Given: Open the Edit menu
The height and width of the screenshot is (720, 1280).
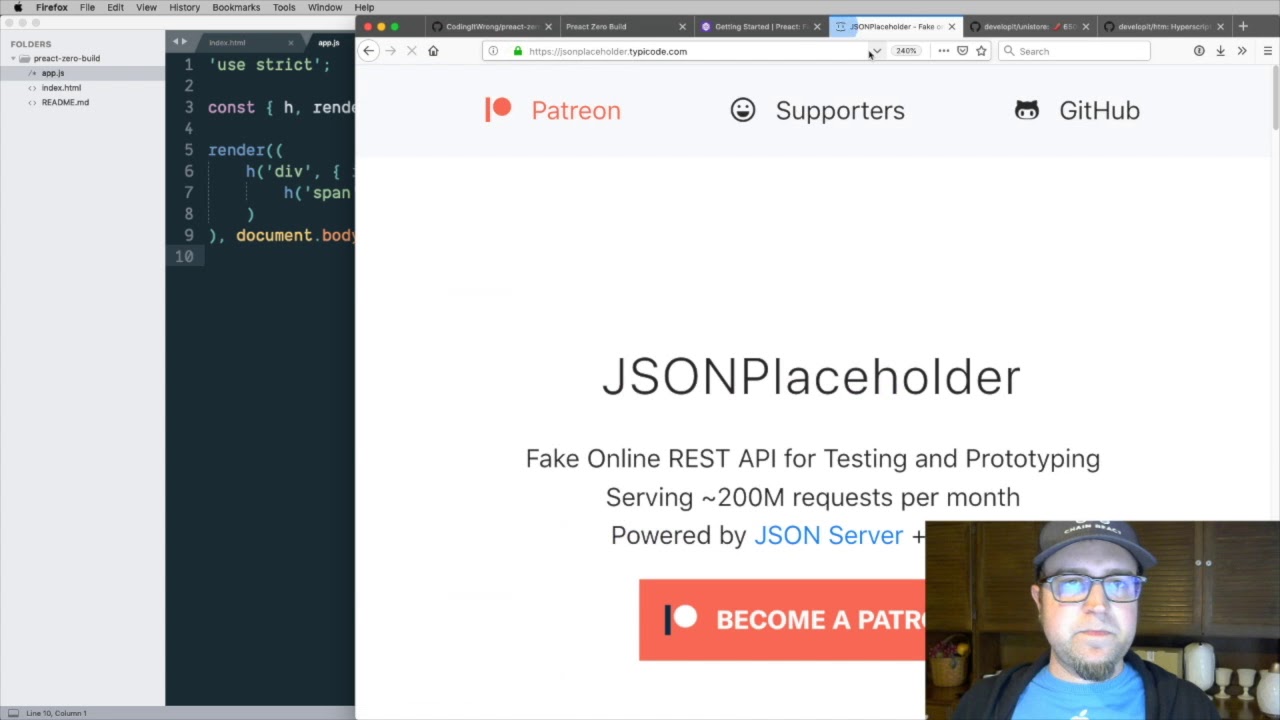Looking at the screenshot, I should tap(115, 7).
